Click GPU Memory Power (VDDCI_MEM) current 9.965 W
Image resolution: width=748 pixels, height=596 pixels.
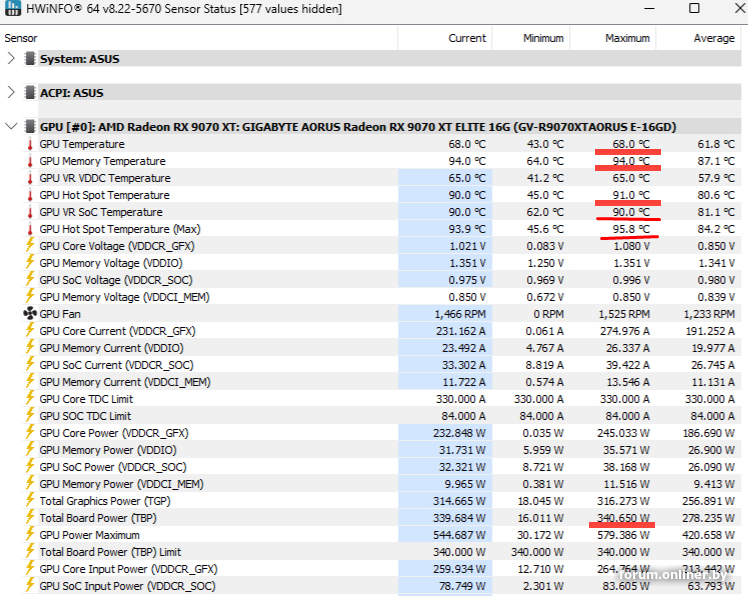(x=465, y=484)
